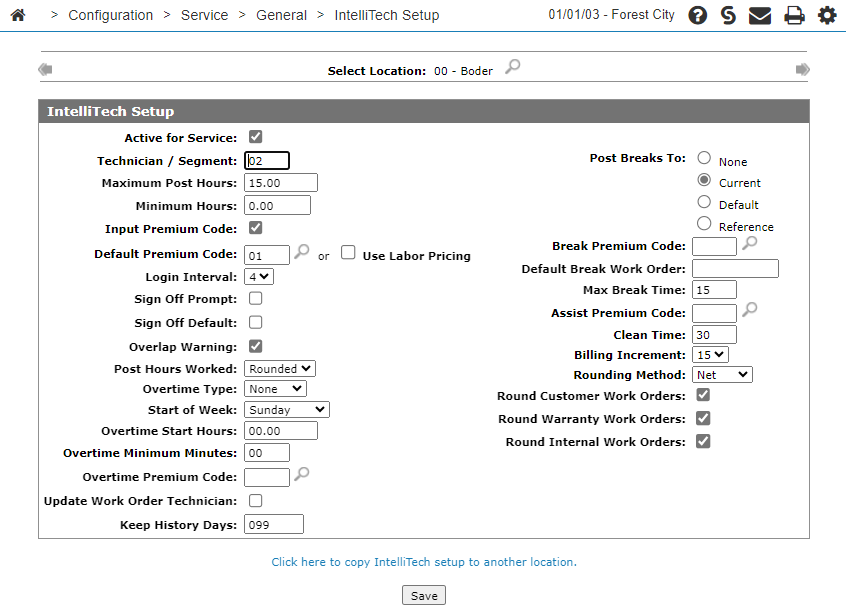Open the Rounding Method dropdown
The height and width of the screenshot is (616, 846).
(x=722, y=375)
